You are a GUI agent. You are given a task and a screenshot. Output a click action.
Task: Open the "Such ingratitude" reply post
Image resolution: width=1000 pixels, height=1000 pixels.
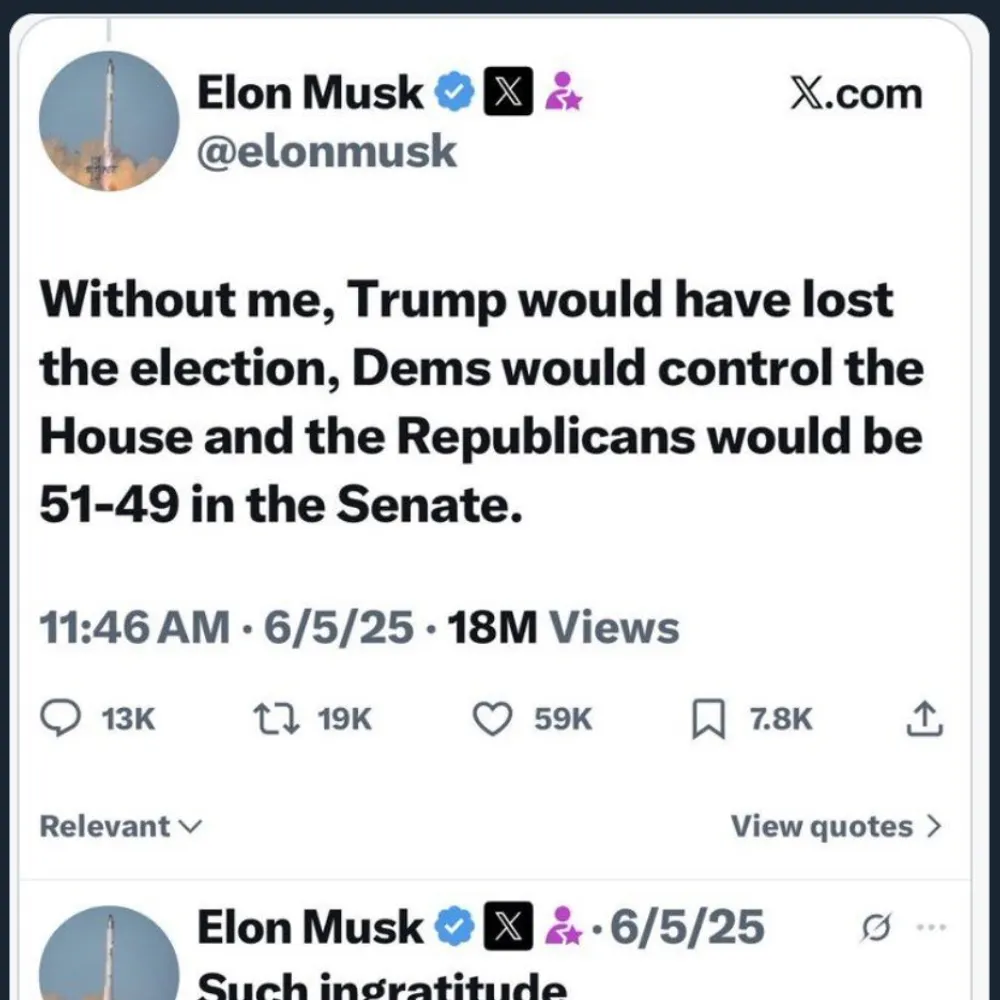[x=382, y=985]
